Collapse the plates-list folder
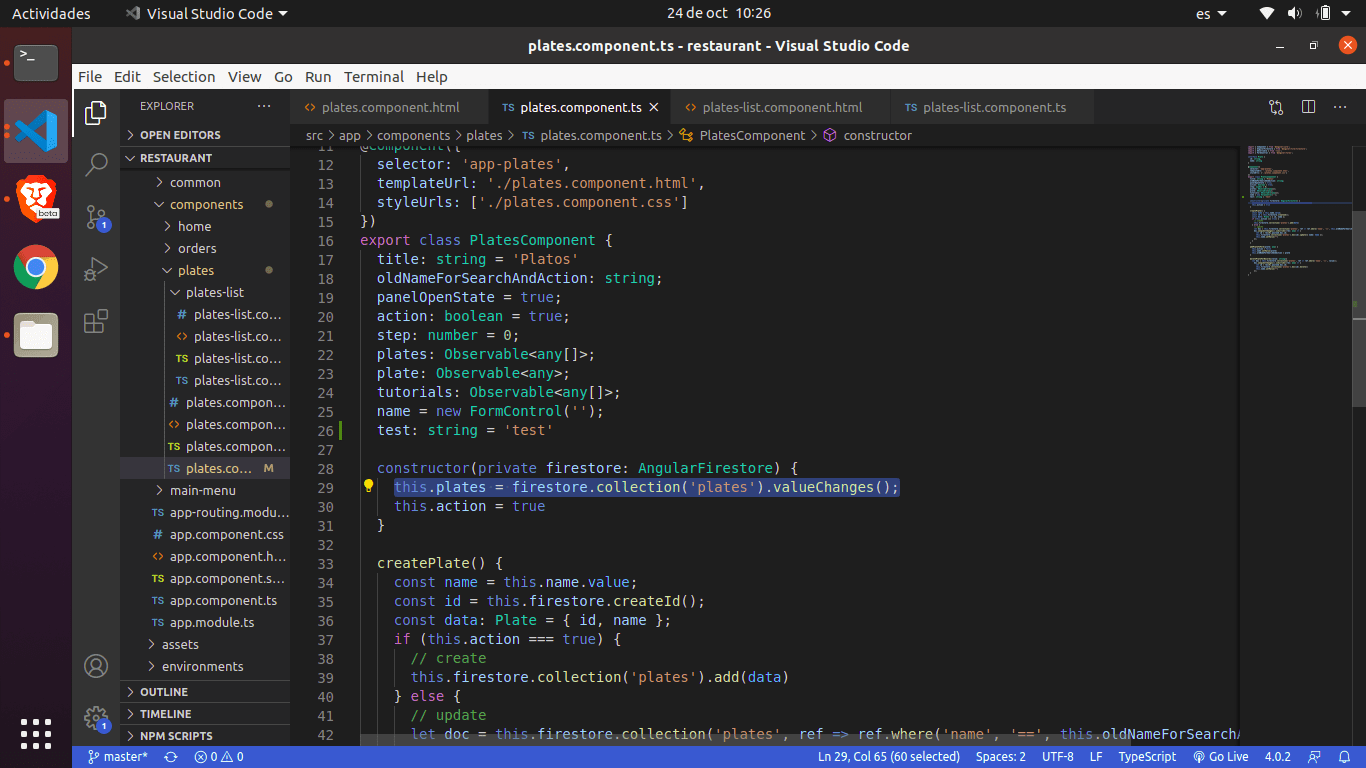 click(214, 293)
